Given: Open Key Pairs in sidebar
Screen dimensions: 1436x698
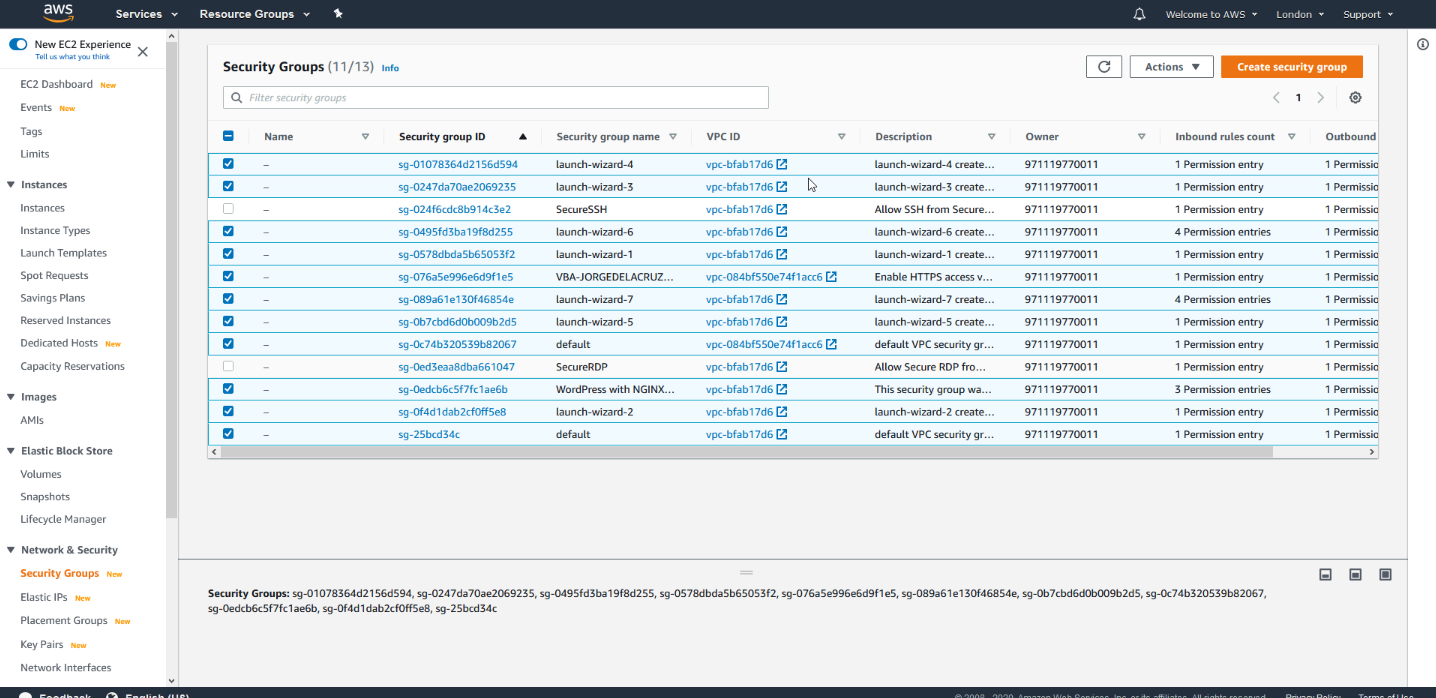Looking at the screenshot, I should pyautogui.click(x=42, y=645).
